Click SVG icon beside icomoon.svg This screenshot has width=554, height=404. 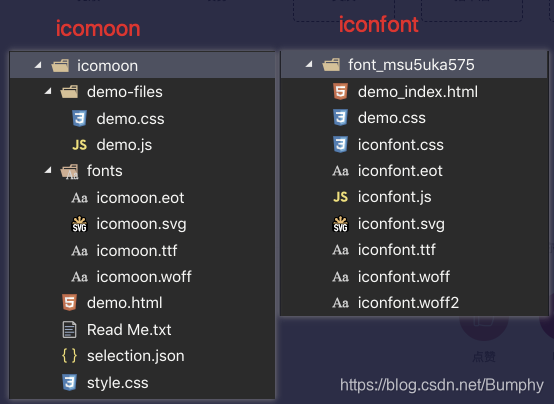(79, 224)
